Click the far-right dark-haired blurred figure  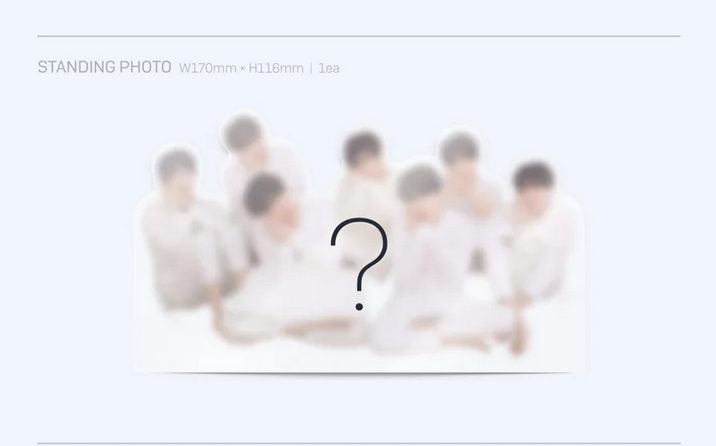tap(533, 178)
